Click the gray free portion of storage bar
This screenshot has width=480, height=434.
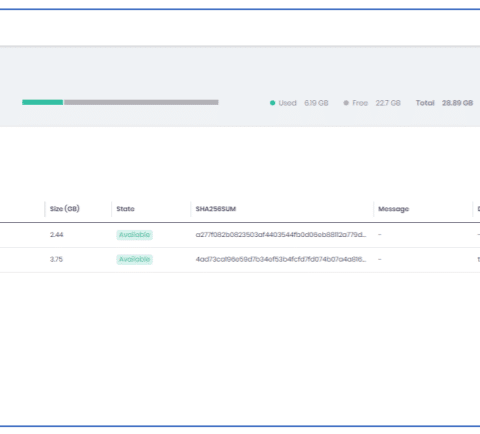pyautogui.click(x=141, y=102)
